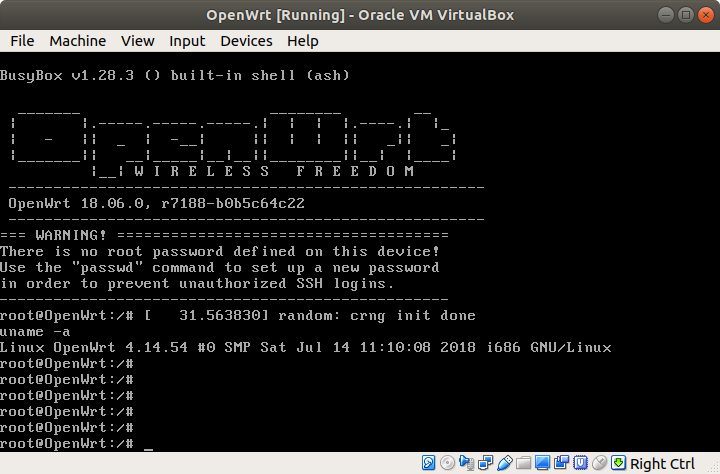Open the Devices menu

[x=246, y=41]
